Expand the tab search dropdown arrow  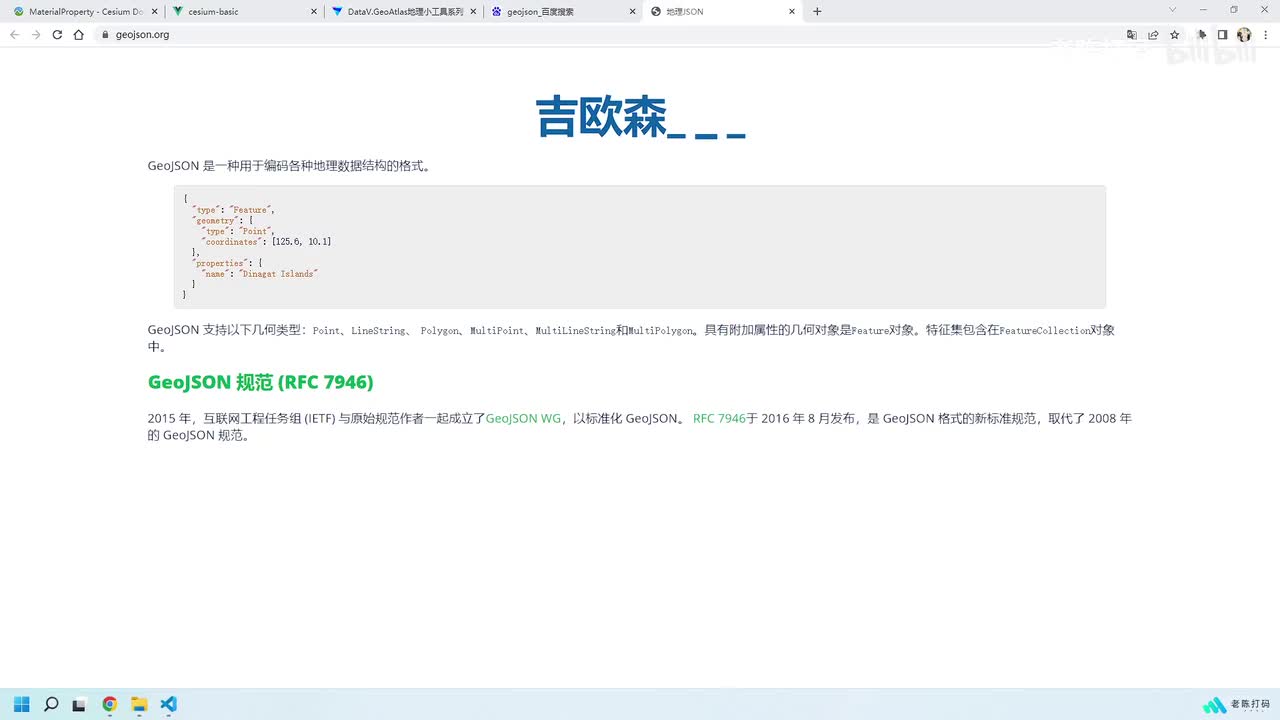pos(1173,10)
